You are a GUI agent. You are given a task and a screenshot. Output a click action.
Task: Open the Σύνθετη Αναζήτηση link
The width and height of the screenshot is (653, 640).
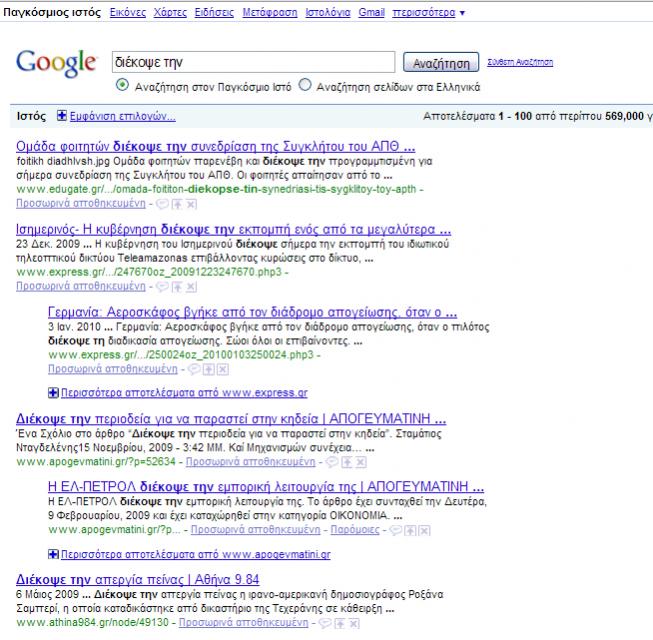point(520,62)
